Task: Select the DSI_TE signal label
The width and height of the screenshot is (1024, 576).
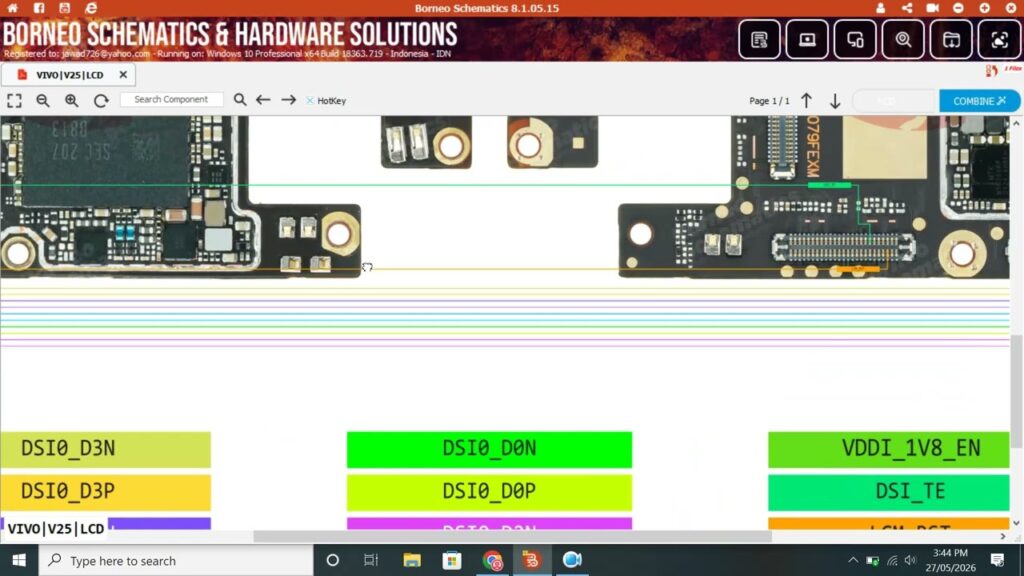Action: click(x=888, y=492)
